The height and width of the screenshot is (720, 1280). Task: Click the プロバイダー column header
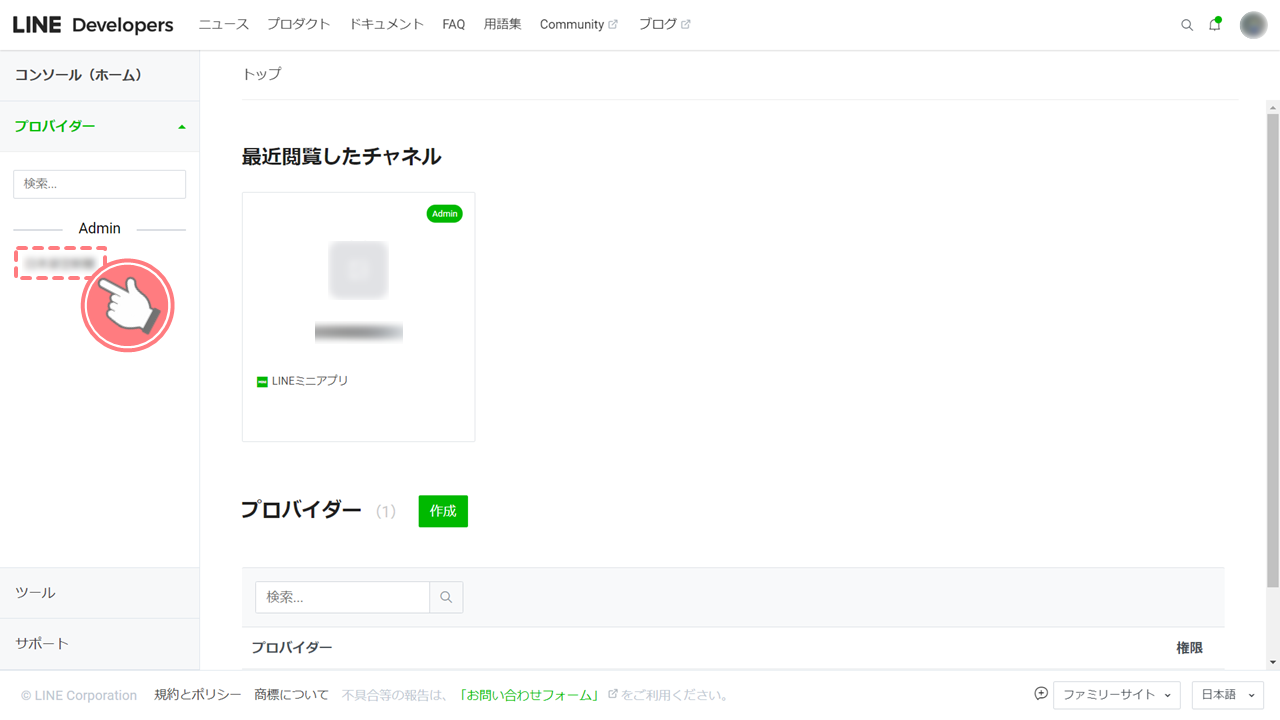click(292, 648)
